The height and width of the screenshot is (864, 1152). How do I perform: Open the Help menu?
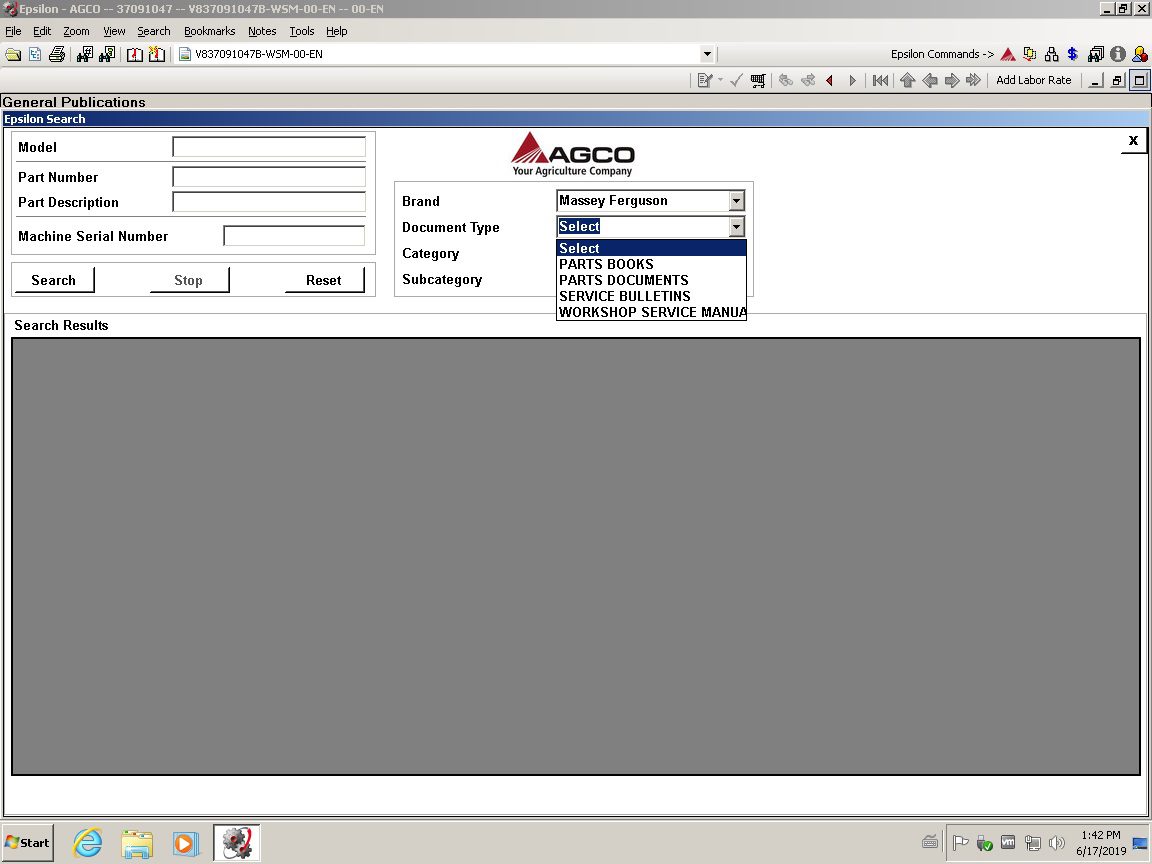point(336,31)
